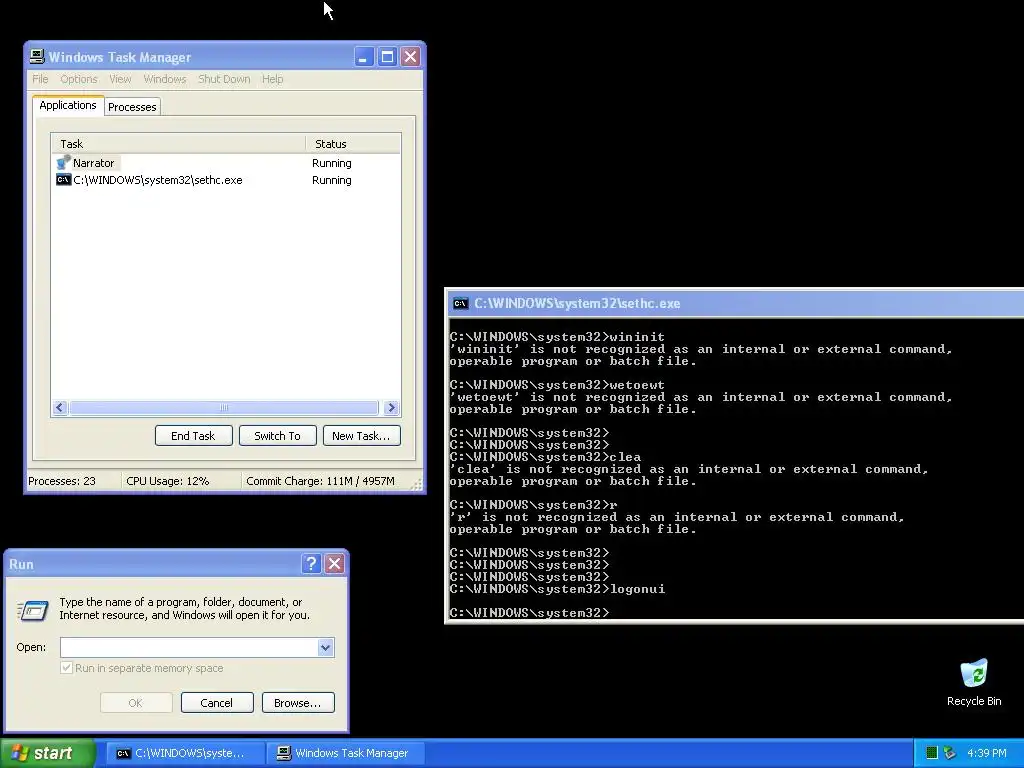The width and height of the screenshot is (1024, 768).
Task: Select the Applications tab
Action: click(68, 105)
